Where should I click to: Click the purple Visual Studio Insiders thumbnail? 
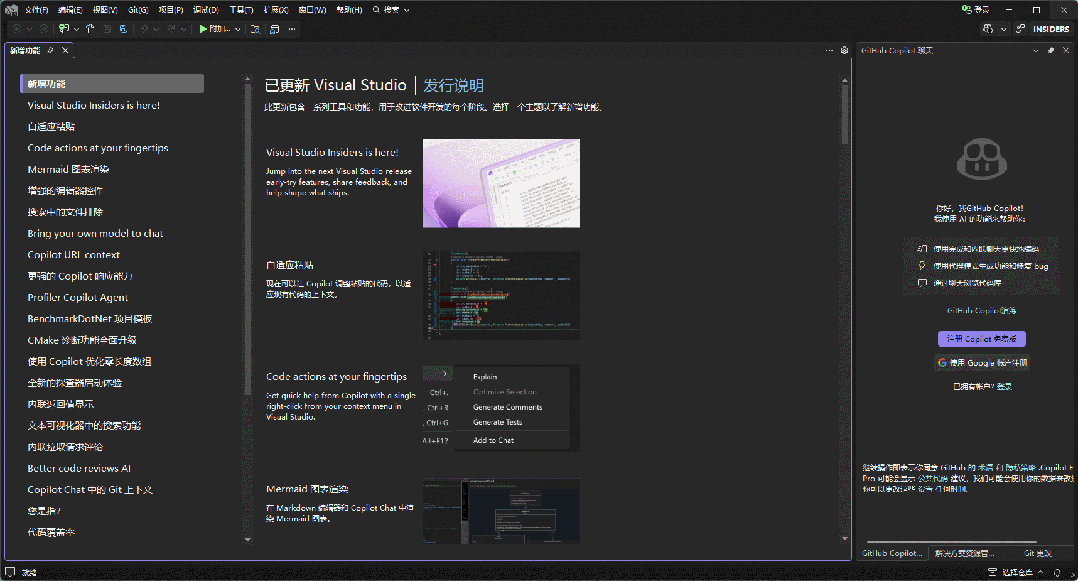click(x=501, y=183)
